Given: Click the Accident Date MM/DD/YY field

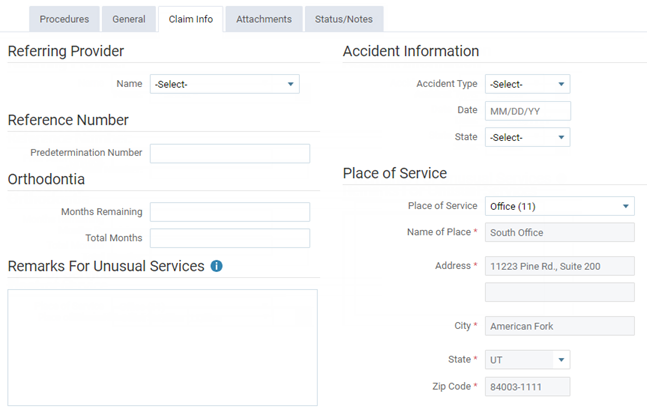Looking at the screenshot, I should (x=527, y=111).
